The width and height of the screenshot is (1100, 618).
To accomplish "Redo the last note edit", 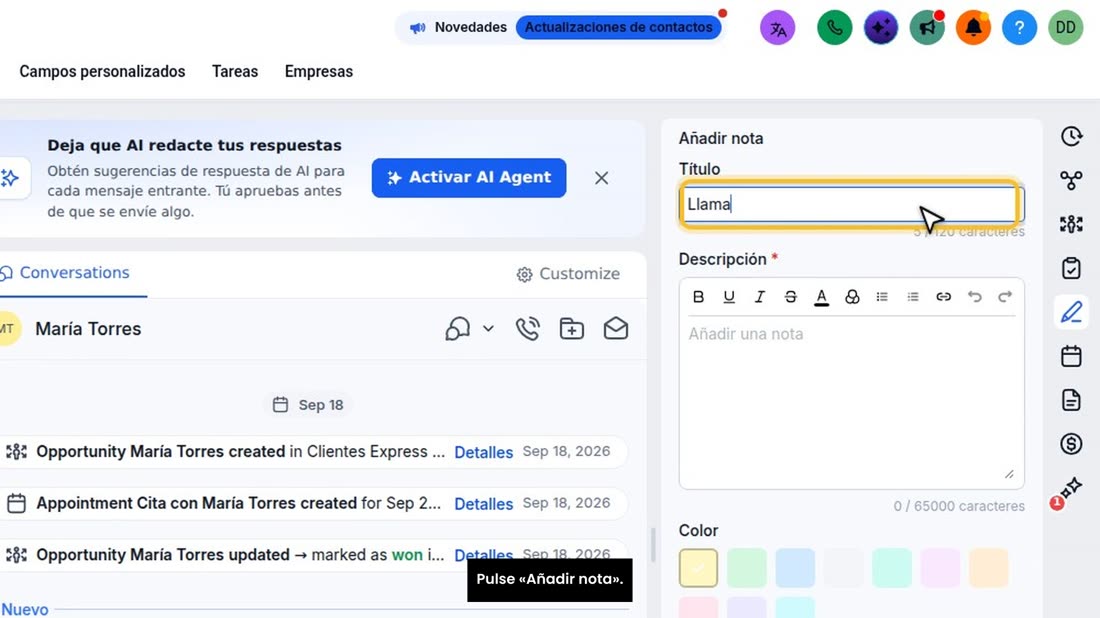I will point(1005,297).
